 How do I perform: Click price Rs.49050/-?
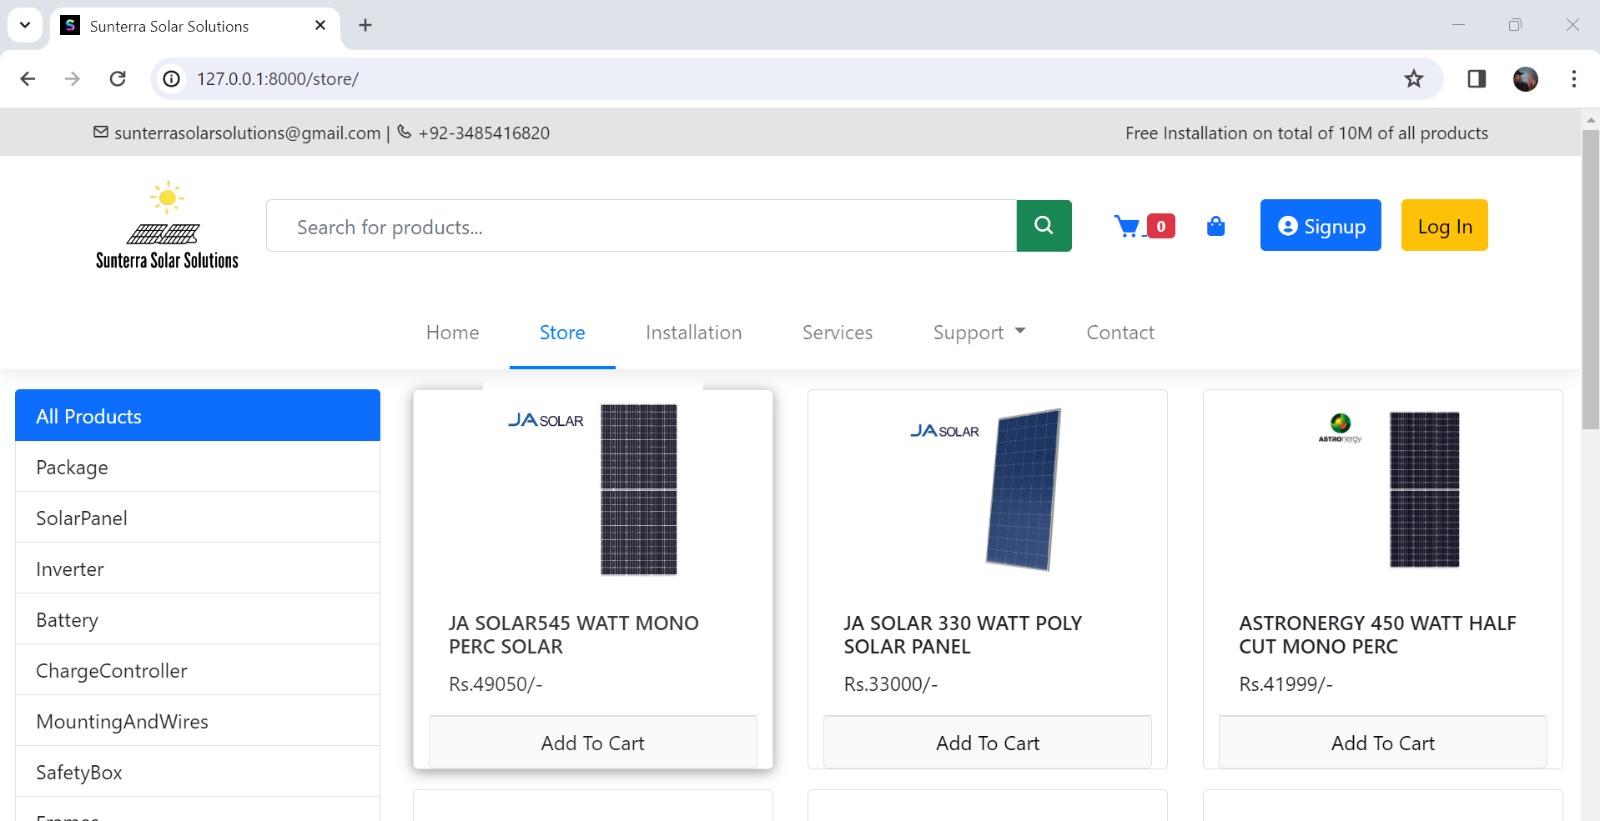(x=495, y=684)
